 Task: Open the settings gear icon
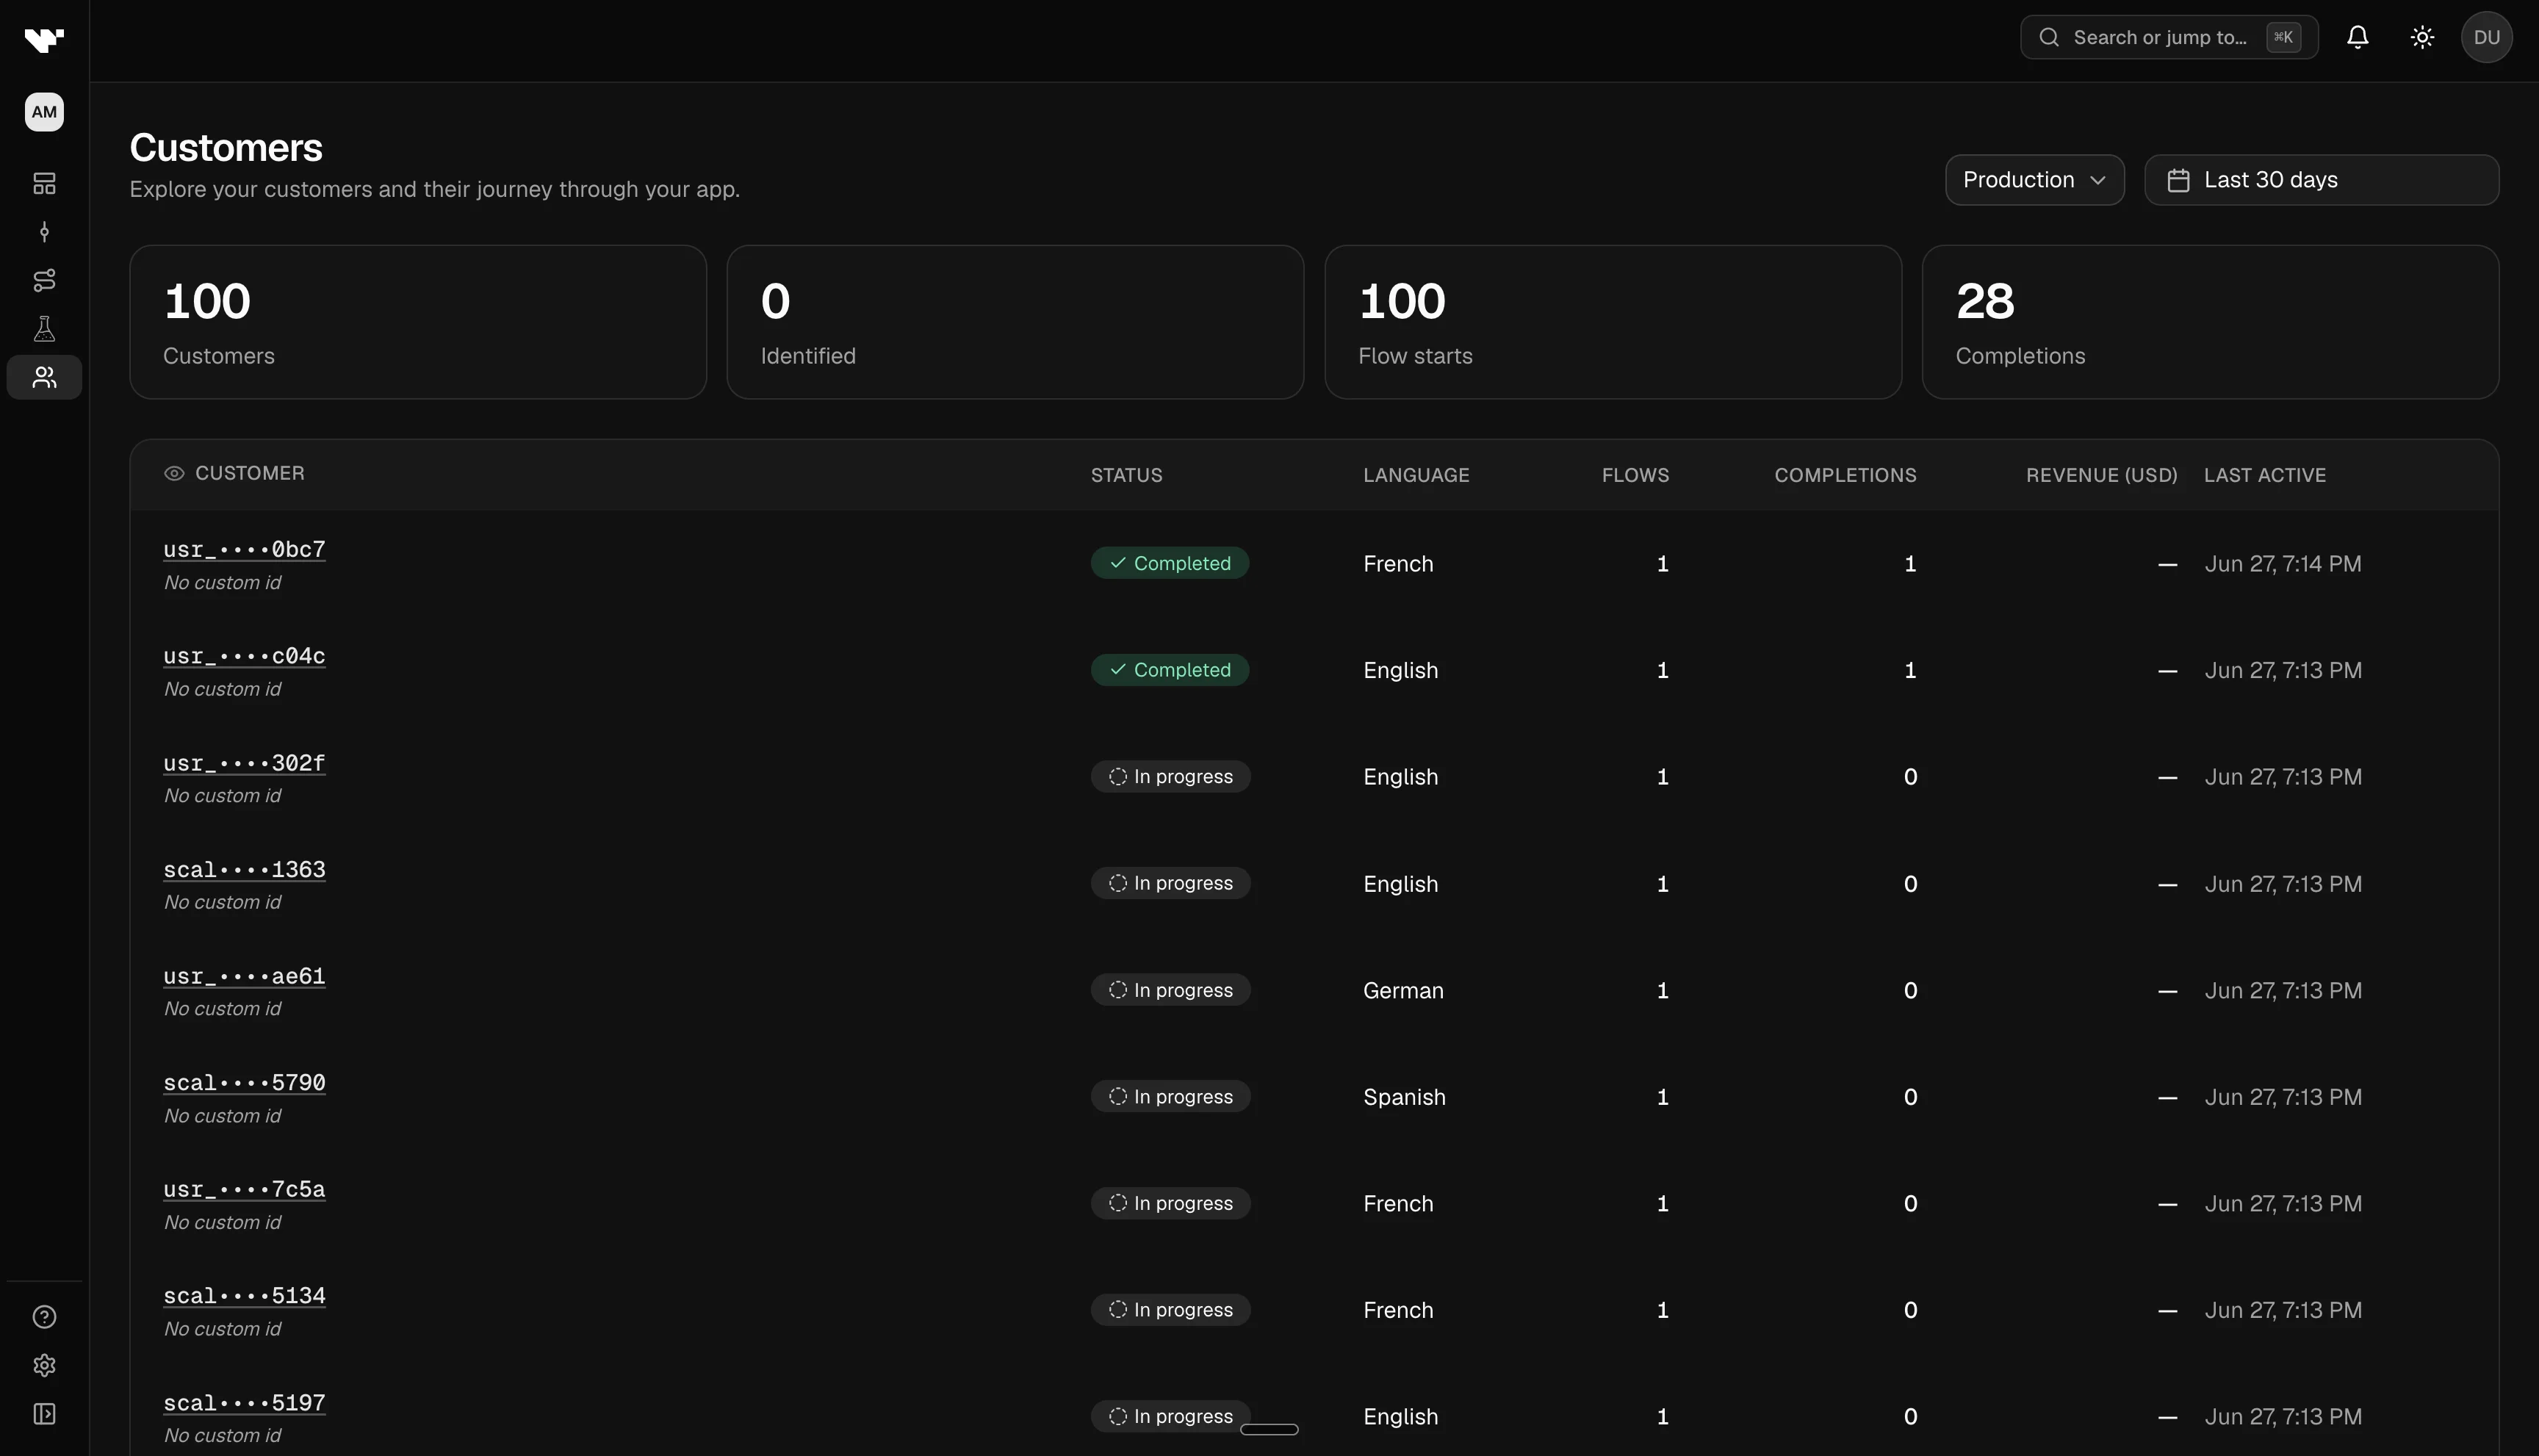[44, 1365]
